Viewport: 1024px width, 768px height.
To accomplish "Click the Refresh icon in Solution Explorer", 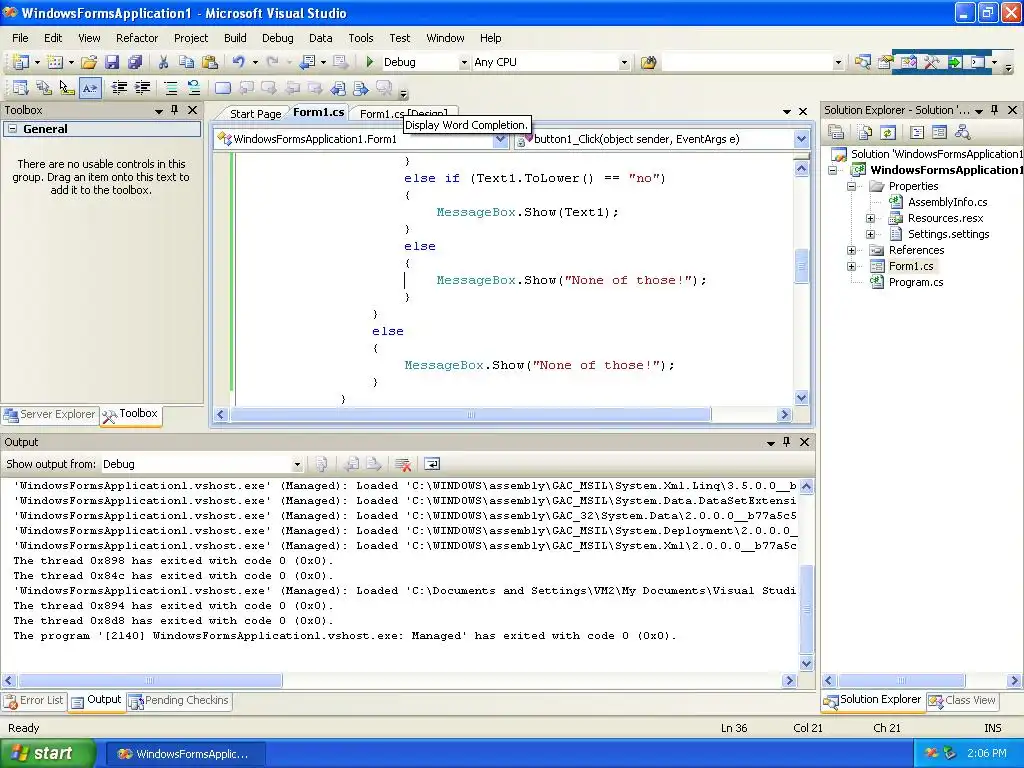I will (888, 133).
